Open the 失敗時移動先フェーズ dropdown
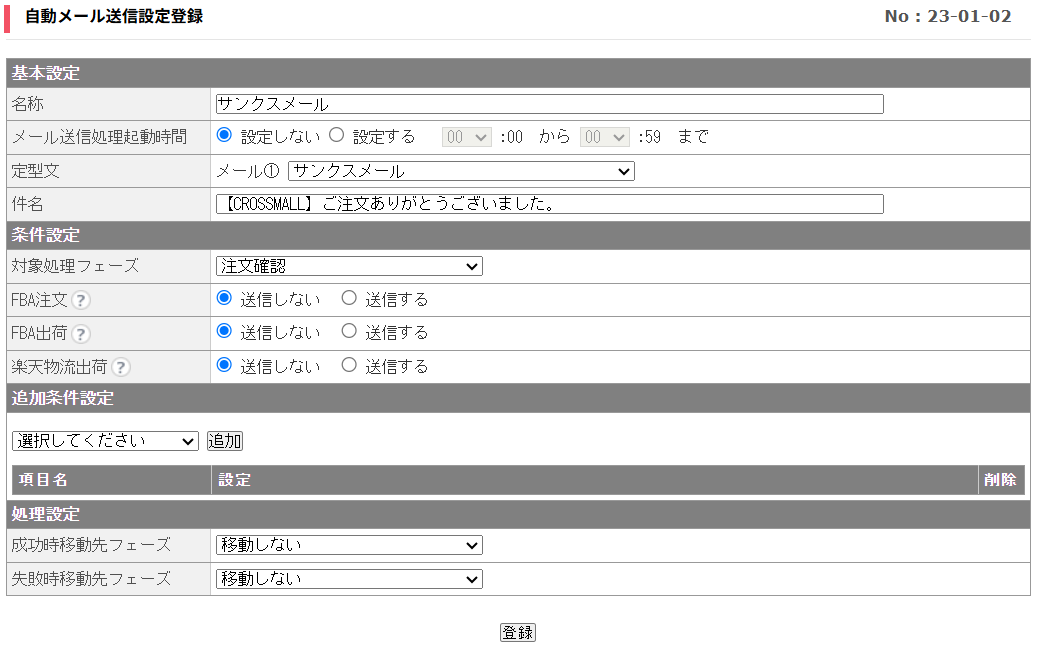 349,579
